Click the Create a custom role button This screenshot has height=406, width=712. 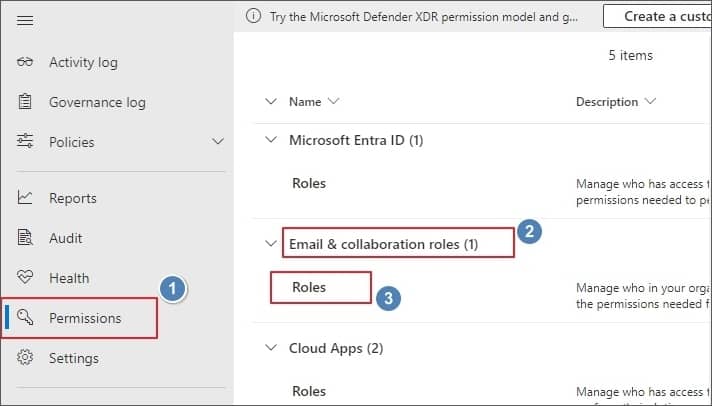click(657, 16)
